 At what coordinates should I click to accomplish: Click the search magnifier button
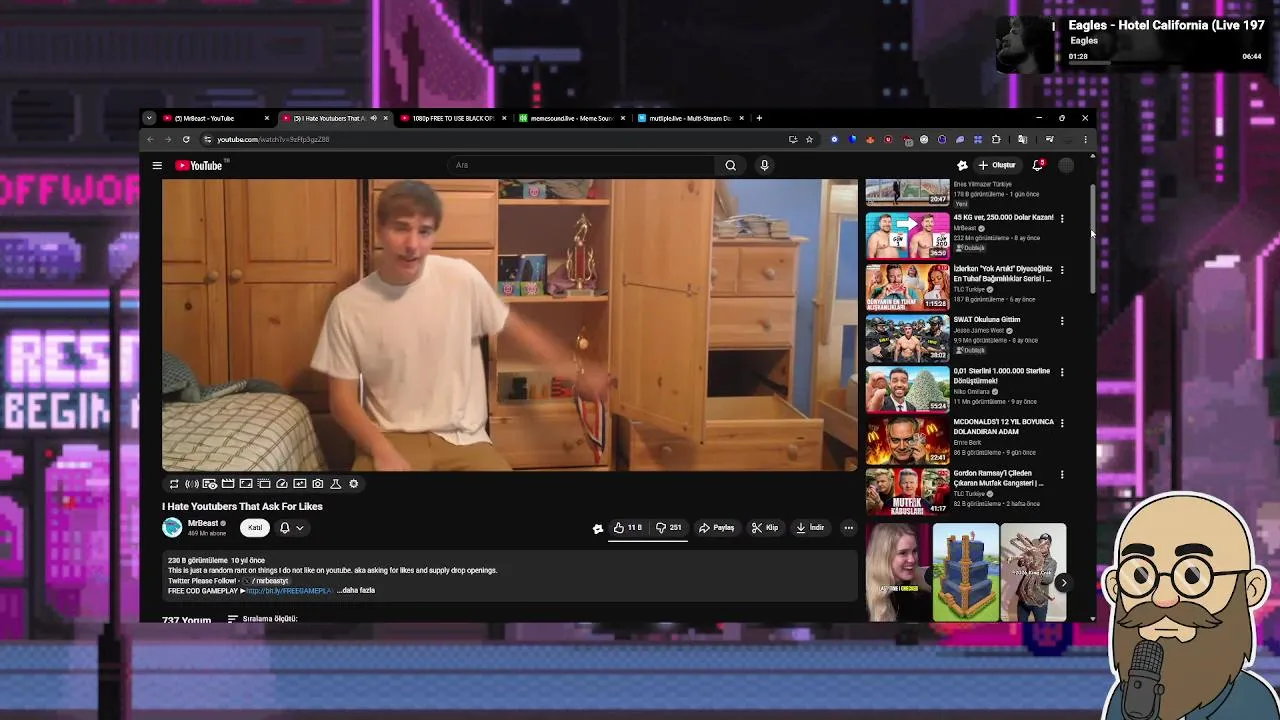pyautogui.click(x=731, y=165)
